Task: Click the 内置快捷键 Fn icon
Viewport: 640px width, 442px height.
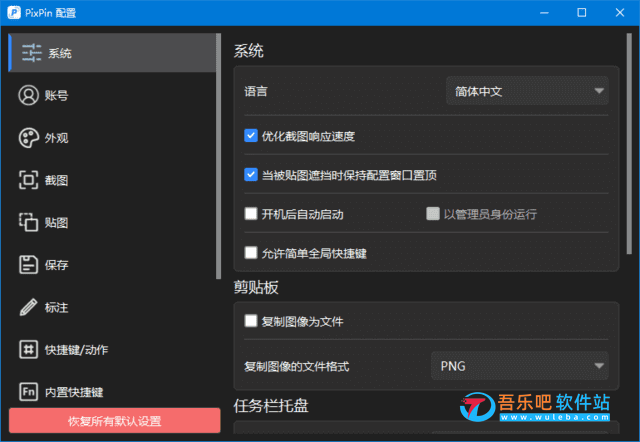Action: pos(28,392)
